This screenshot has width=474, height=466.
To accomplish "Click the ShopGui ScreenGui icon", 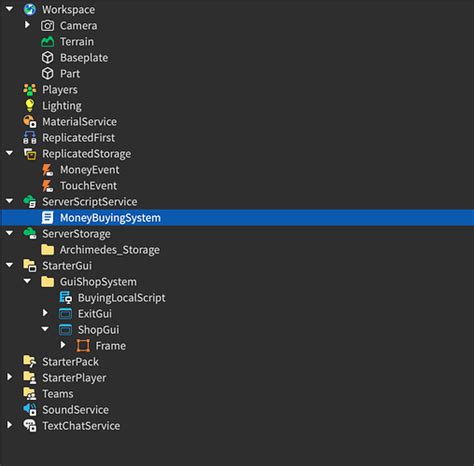I will (x=65, y=330).
